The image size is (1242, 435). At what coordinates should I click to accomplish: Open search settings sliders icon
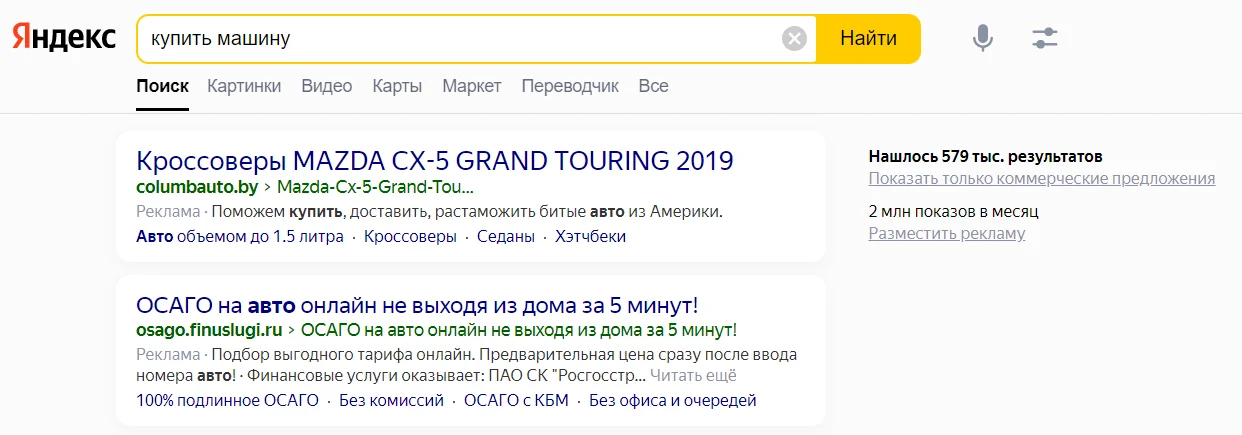pos(1045,39)
